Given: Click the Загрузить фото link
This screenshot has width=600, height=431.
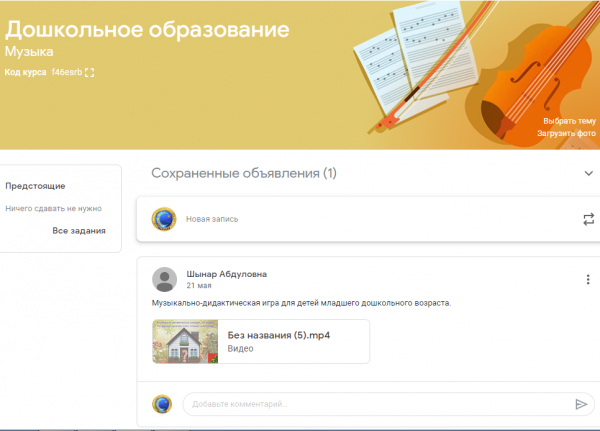Looking at the screenshot, I should (x=566, y=133).
